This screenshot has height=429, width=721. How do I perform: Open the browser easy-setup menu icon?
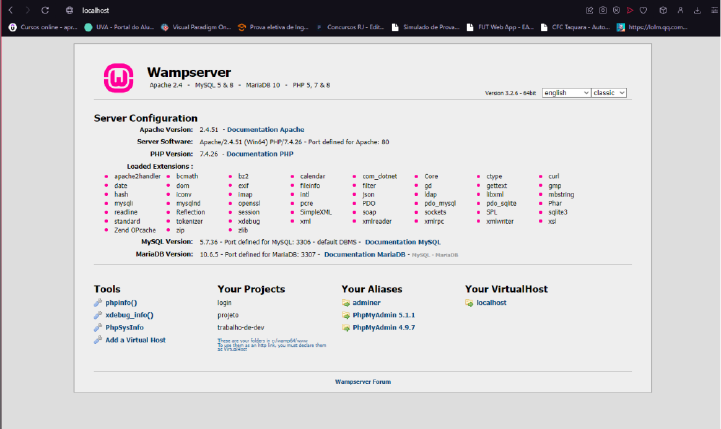[x=714, y=10]
